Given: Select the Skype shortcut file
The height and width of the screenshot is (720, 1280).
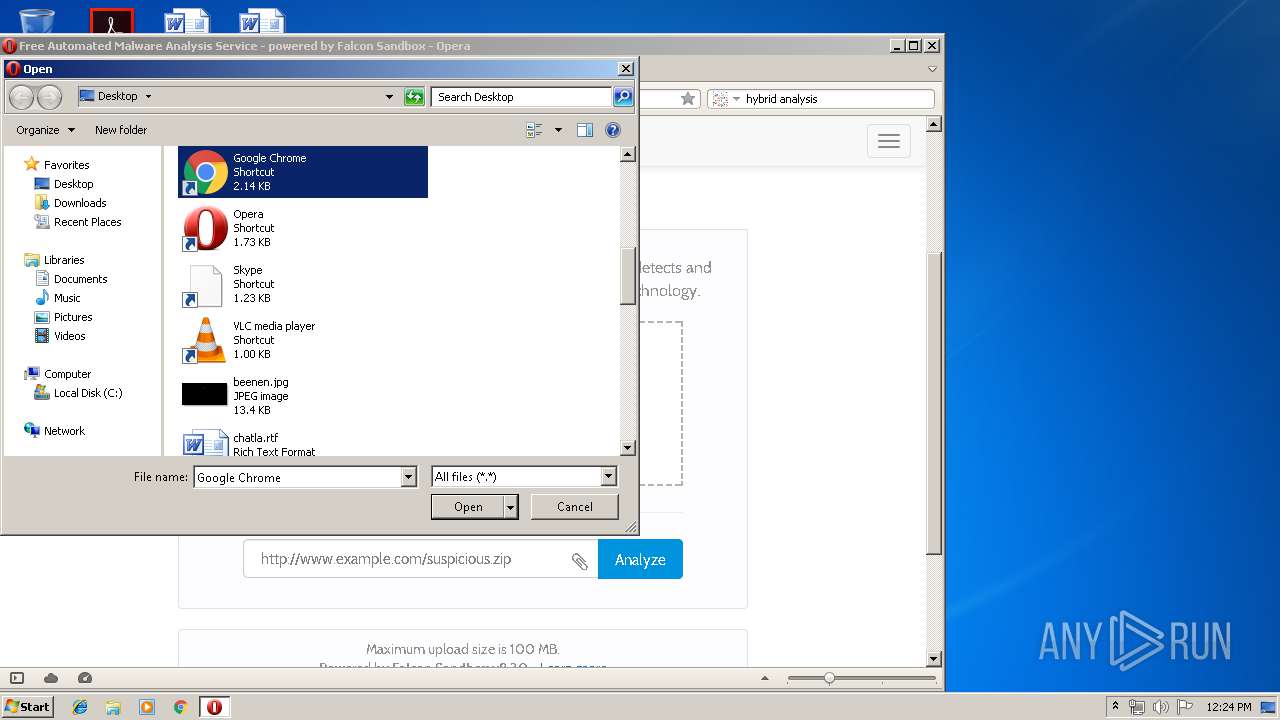Looking at the screenshot, I should [x=303, y=284].
